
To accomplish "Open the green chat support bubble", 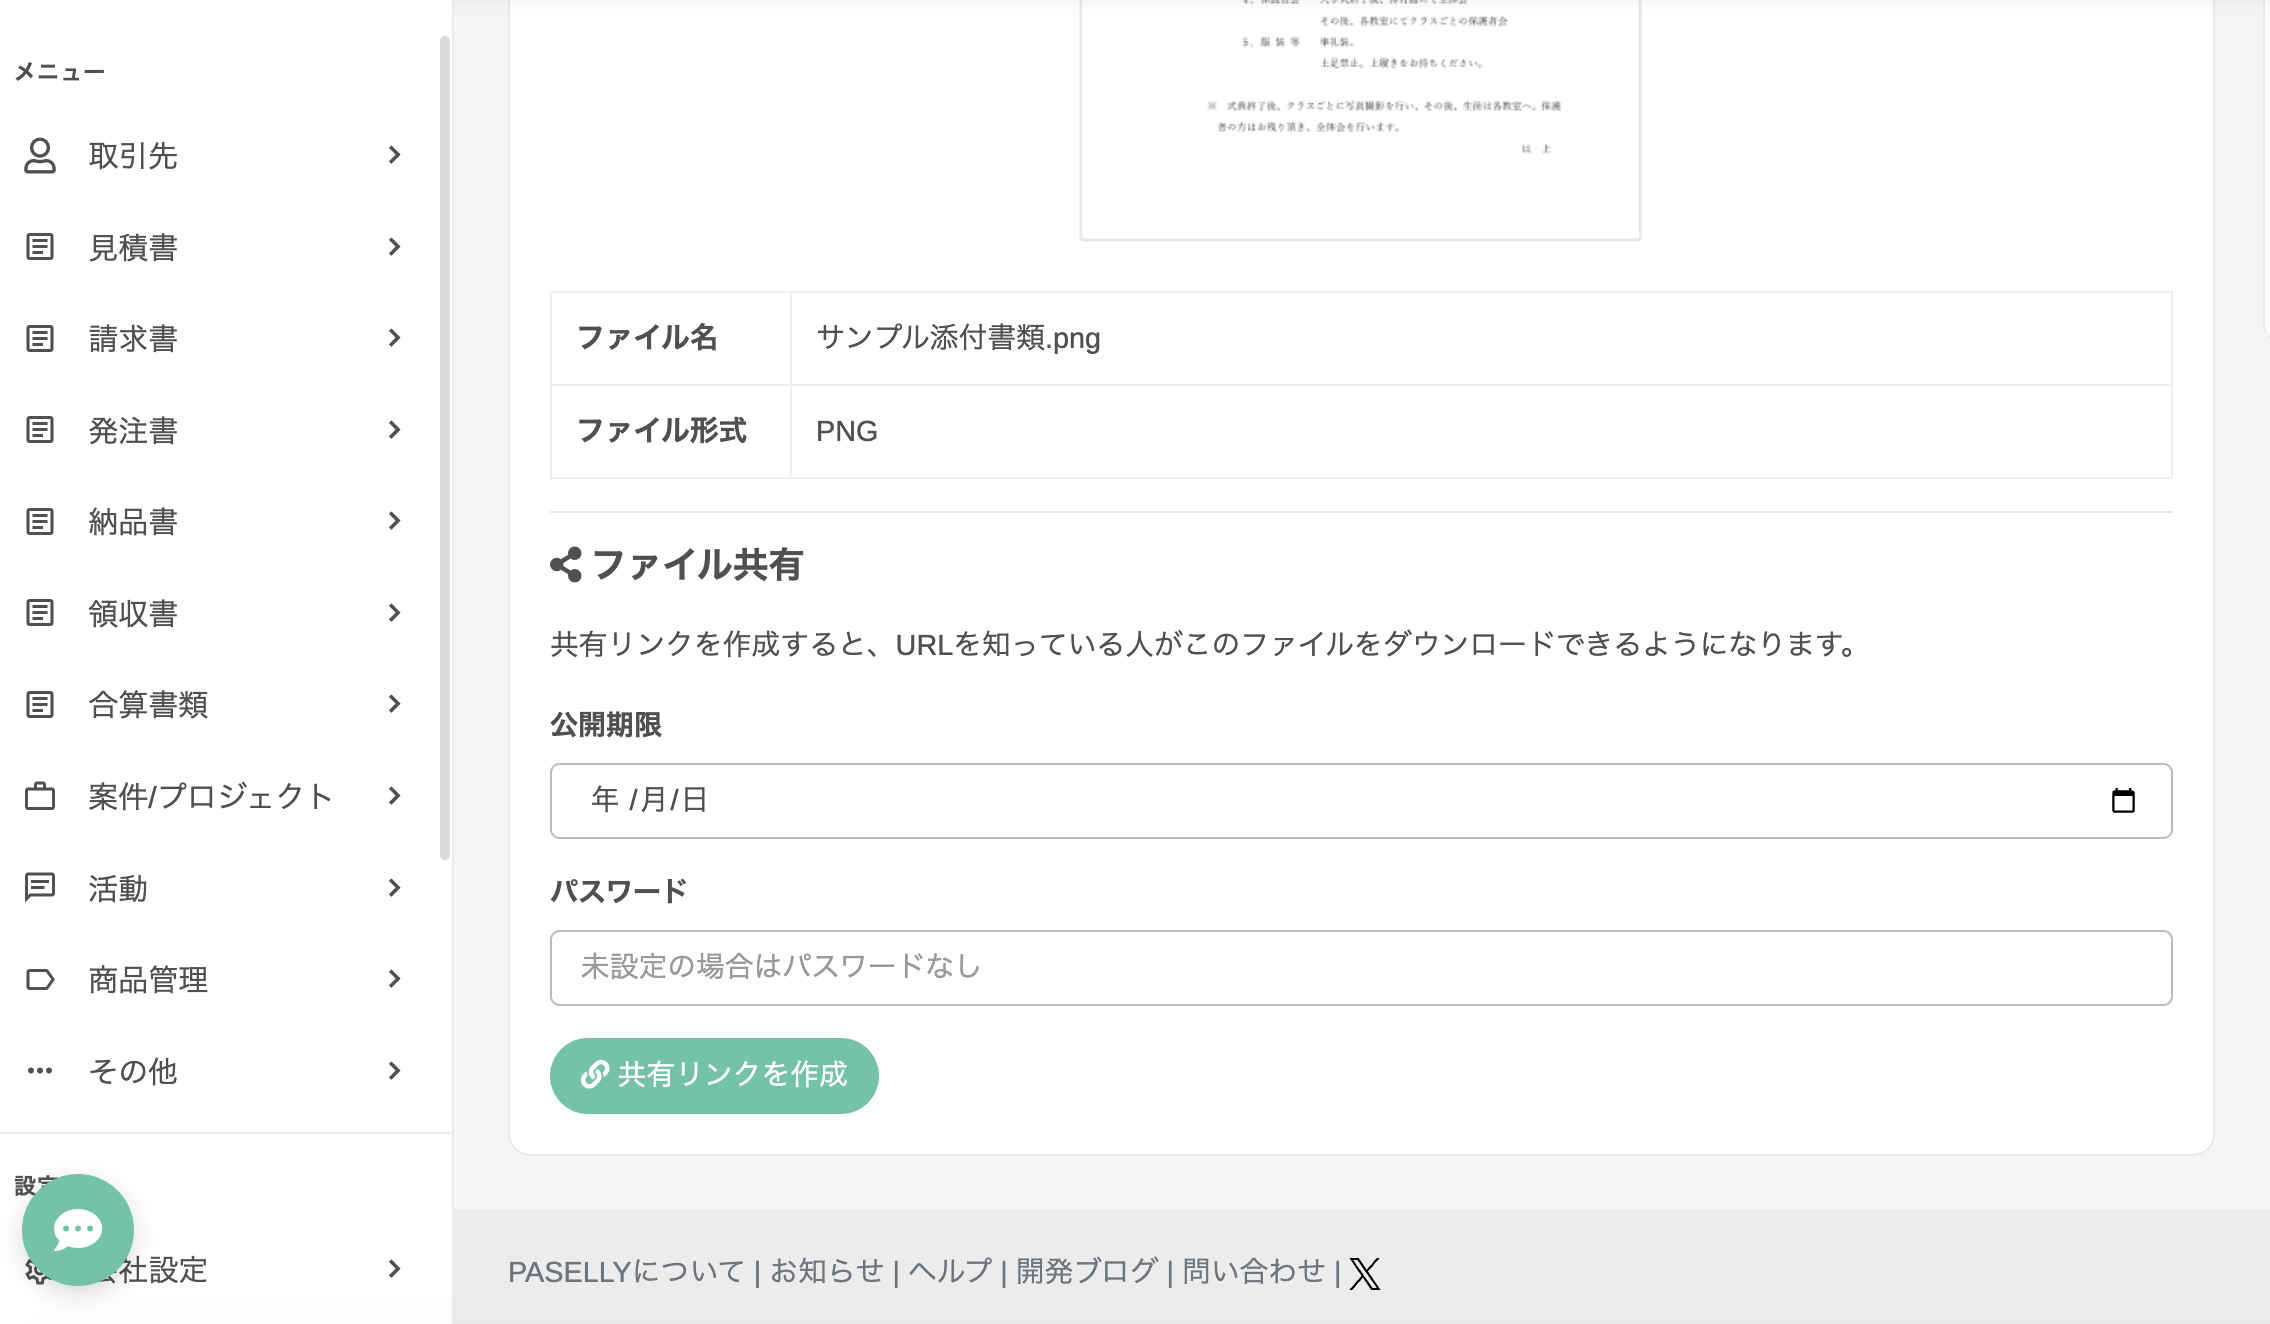I will (78, 1230).
